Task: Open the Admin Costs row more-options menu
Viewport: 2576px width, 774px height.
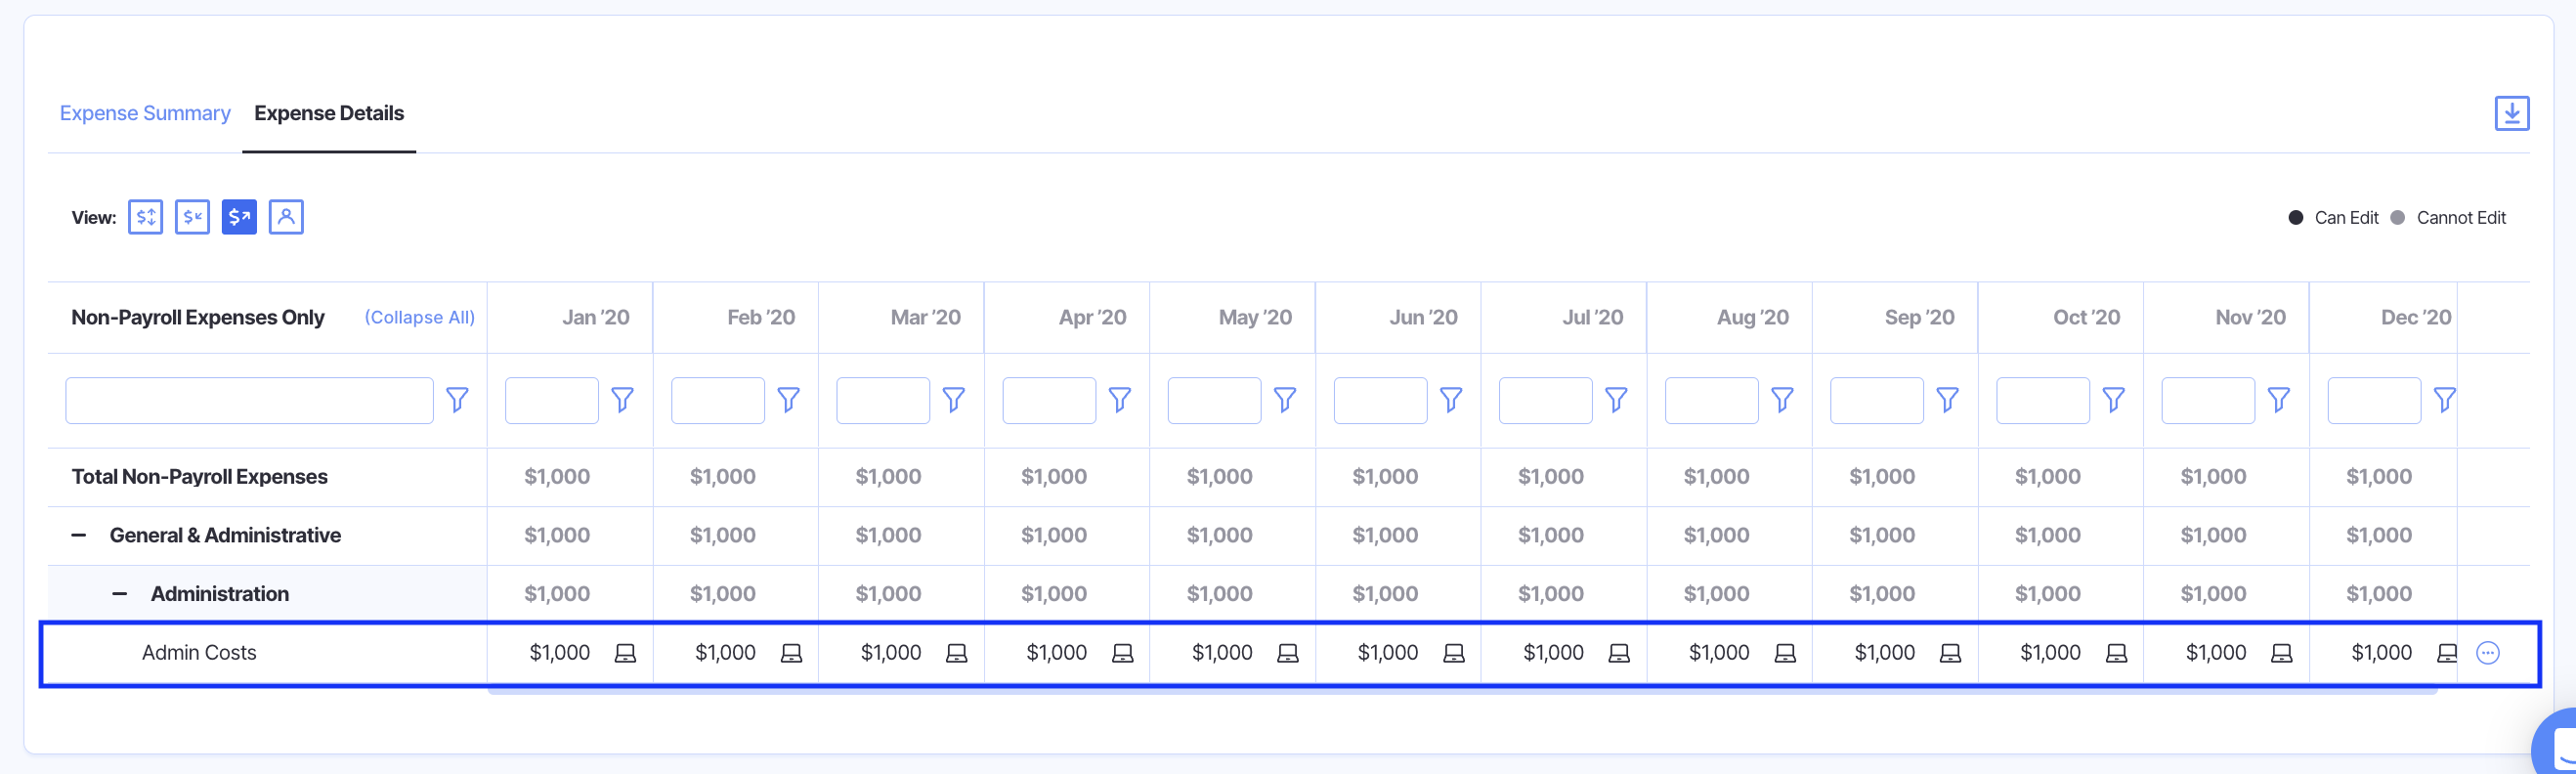Action: [2487, 653]
